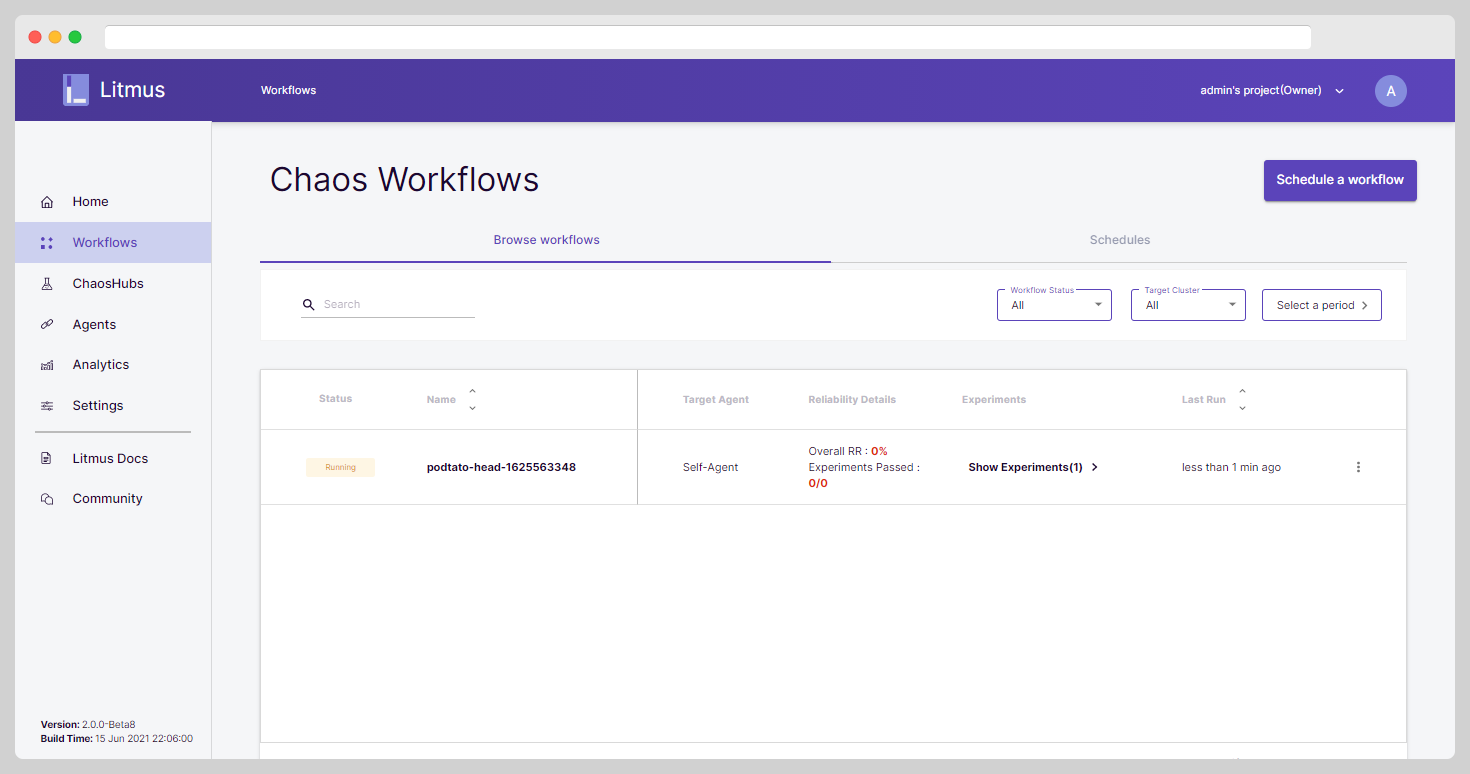Screen dimensions: 1470x774
Task: Minimize window with yellow button
Action: coord(55,37)
